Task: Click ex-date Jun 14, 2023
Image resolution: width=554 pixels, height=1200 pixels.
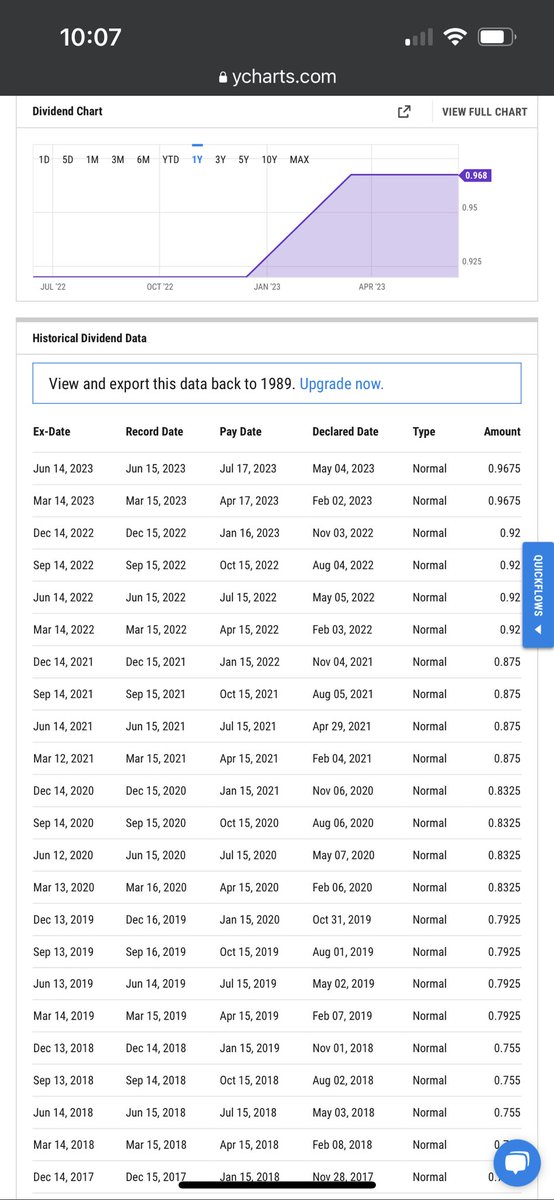Action: pyautogui.click(x=64, y=469)
